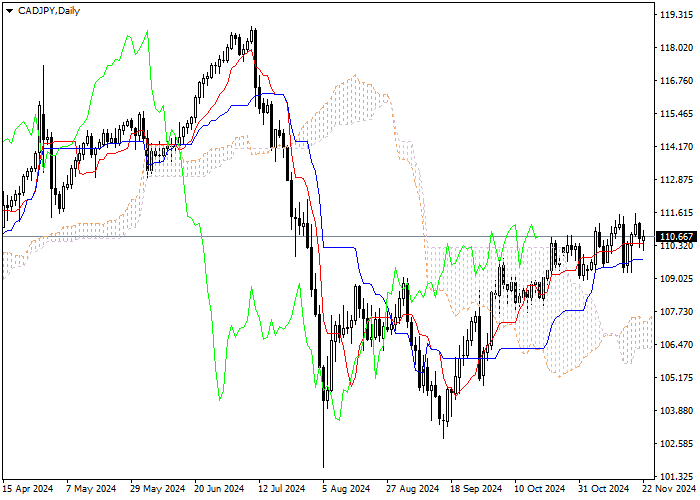Click the 107.730 price axis label
Viewport: 700px width, 500px height.
coord(676,312)
